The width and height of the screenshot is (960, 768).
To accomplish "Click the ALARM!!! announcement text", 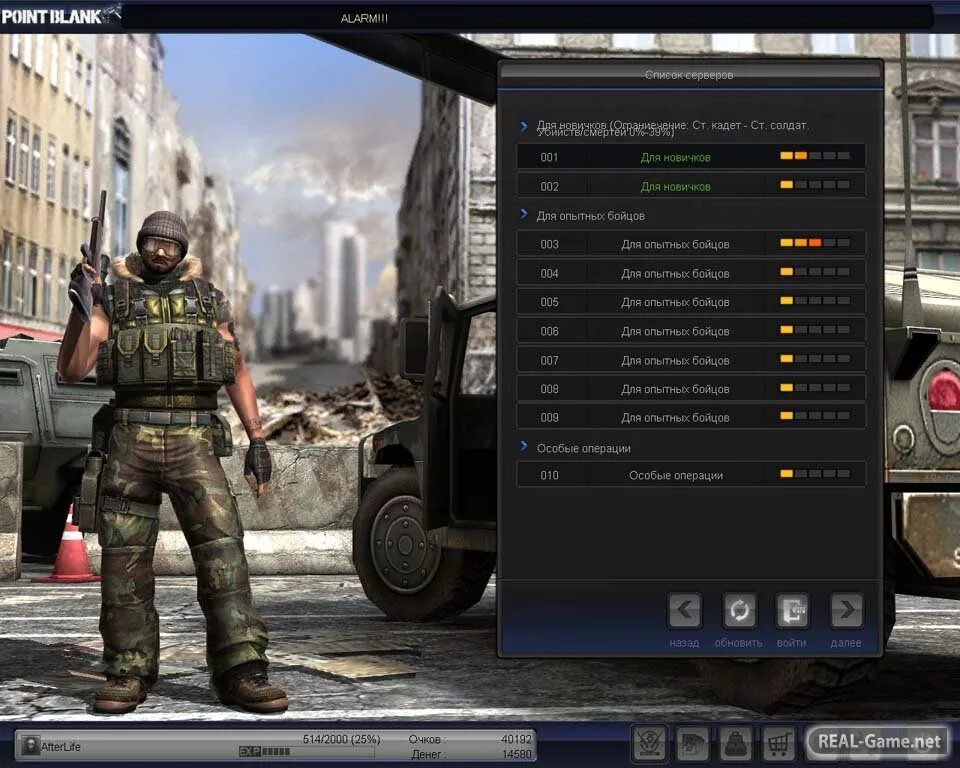I will [364, 18].
